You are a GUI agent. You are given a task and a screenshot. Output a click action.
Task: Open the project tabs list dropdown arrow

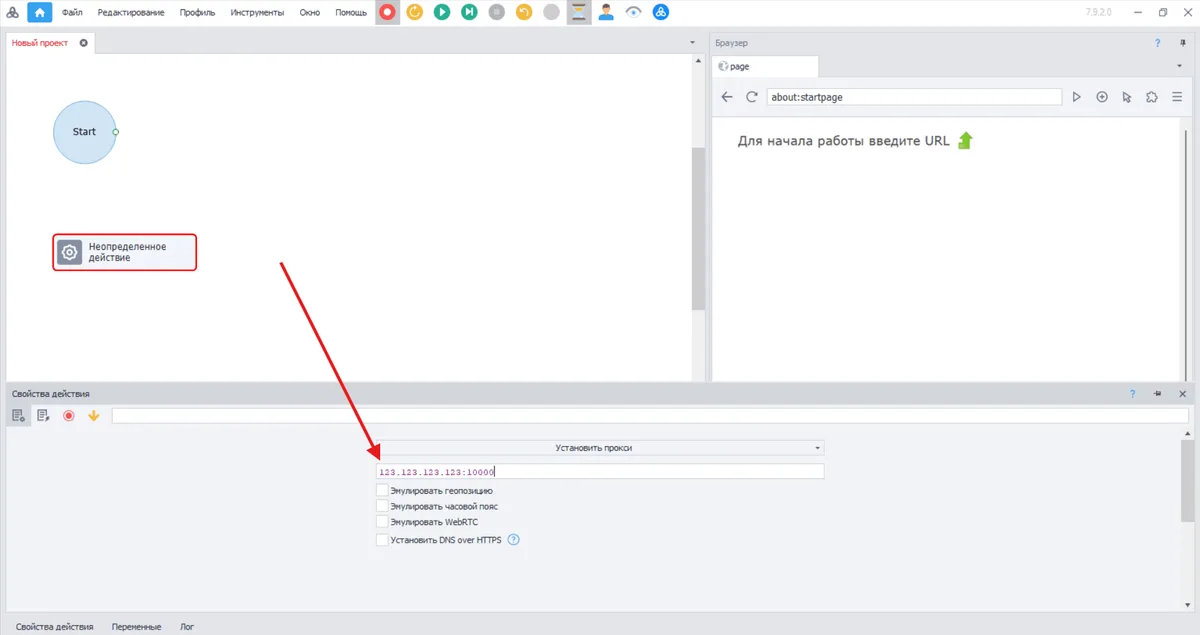pos(693,43)
